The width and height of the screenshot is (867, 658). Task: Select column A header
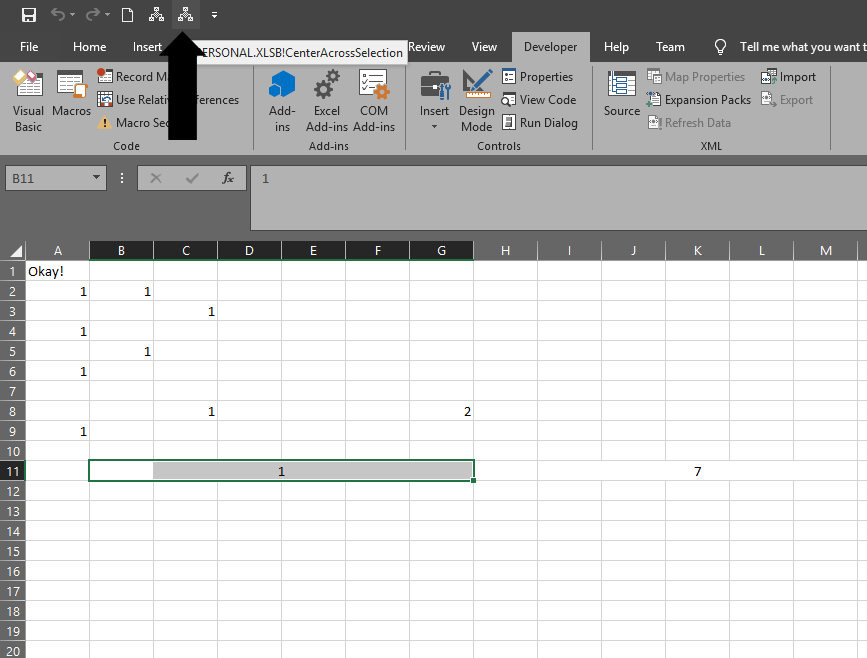[58, 250]
